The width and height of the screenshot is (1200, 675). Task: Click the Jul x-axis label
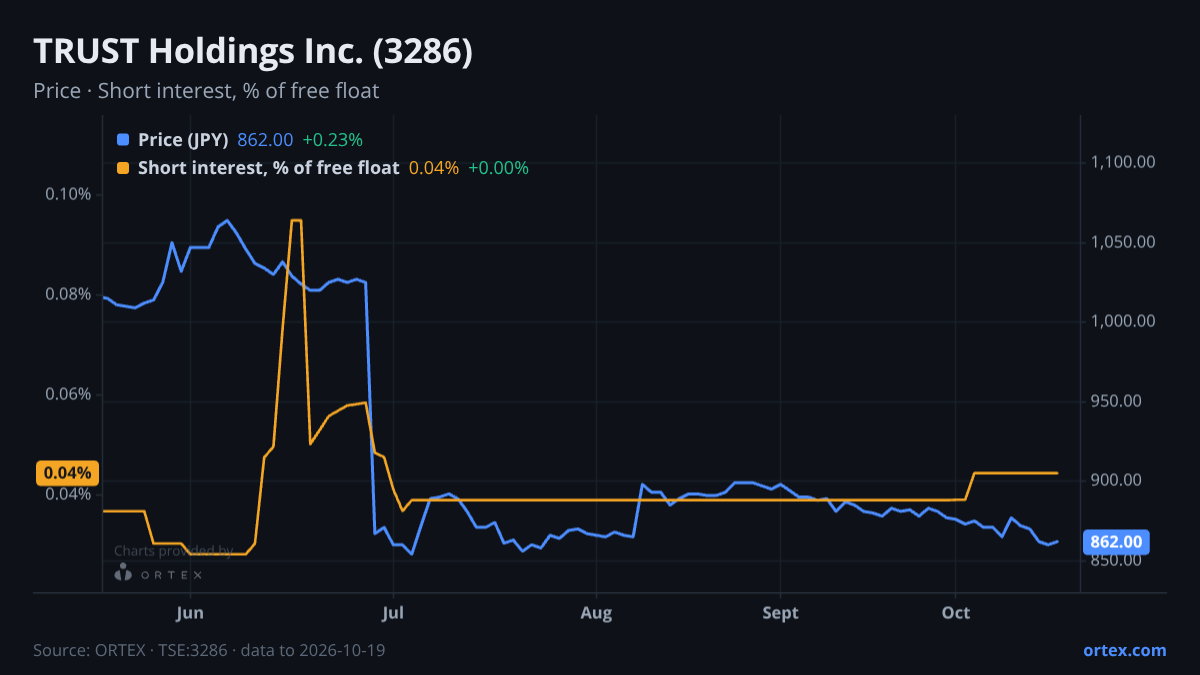pyautogui.click(x=393, y=613)
